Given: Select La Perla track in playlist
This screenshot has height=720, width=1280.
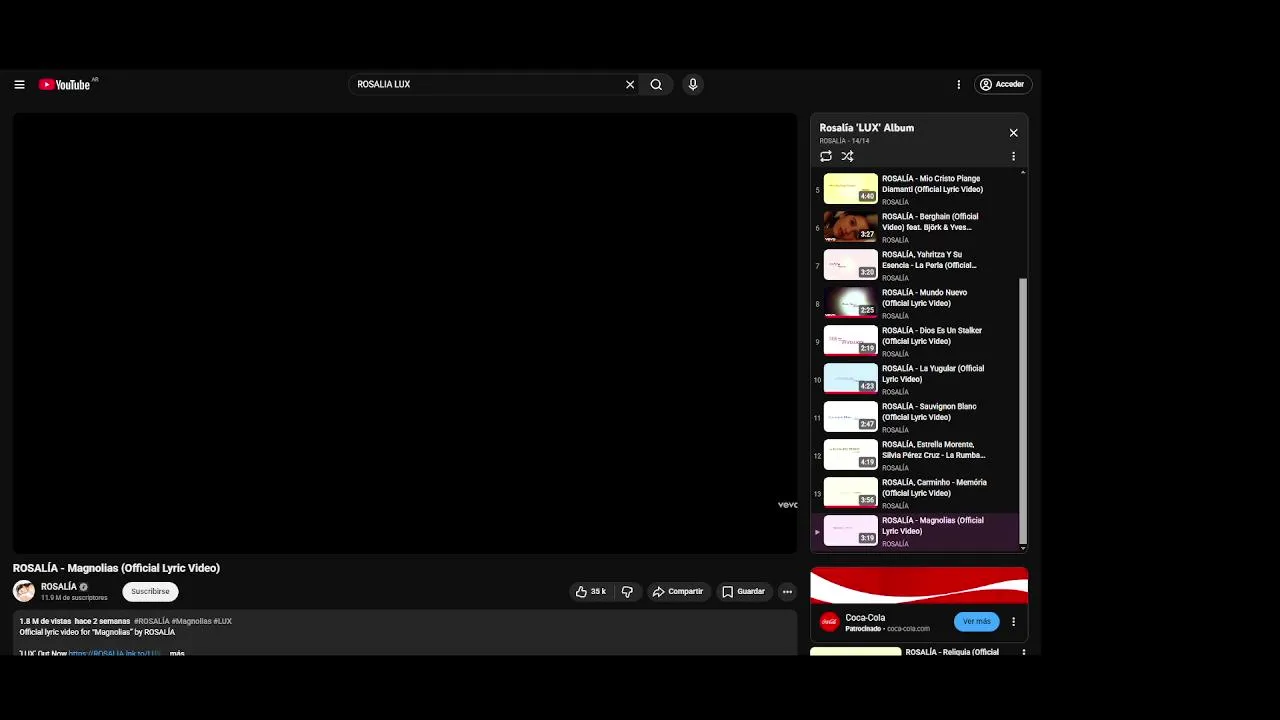Looking at the screenshot, I should click(x=915, y=265).
